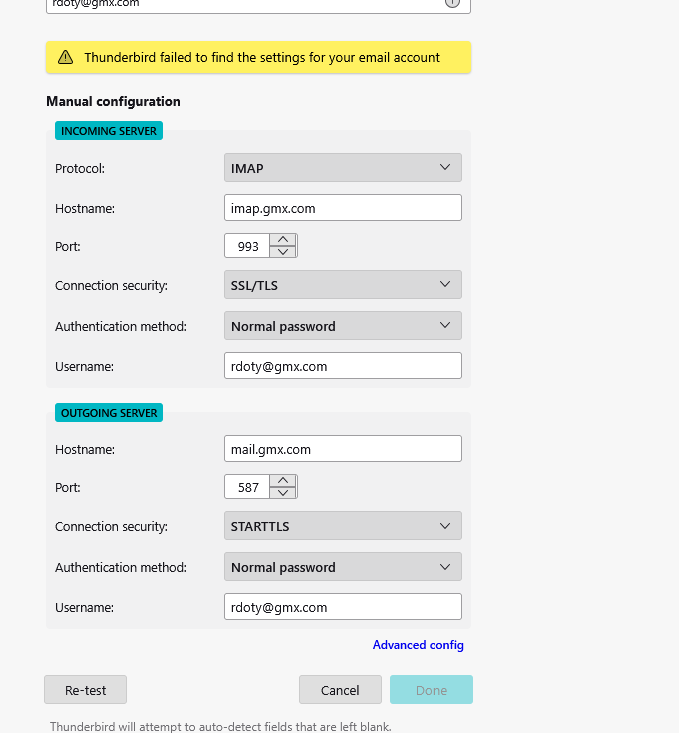Focus the outgoing server Username field

click(343, 607)
